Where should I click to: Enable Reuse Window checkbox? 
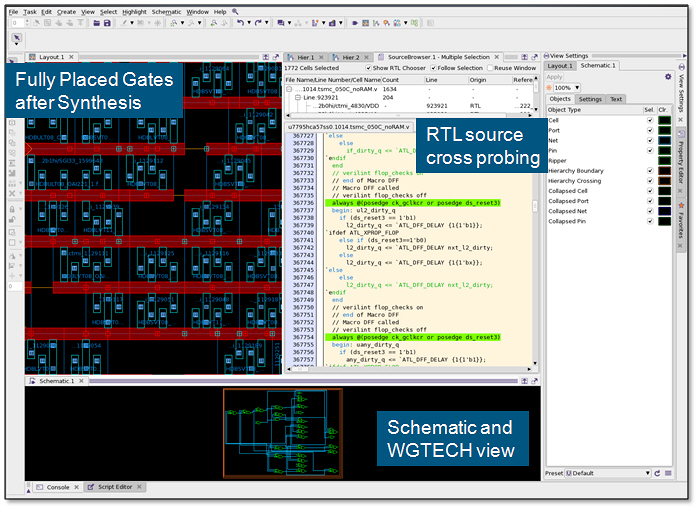pos(490,68)
